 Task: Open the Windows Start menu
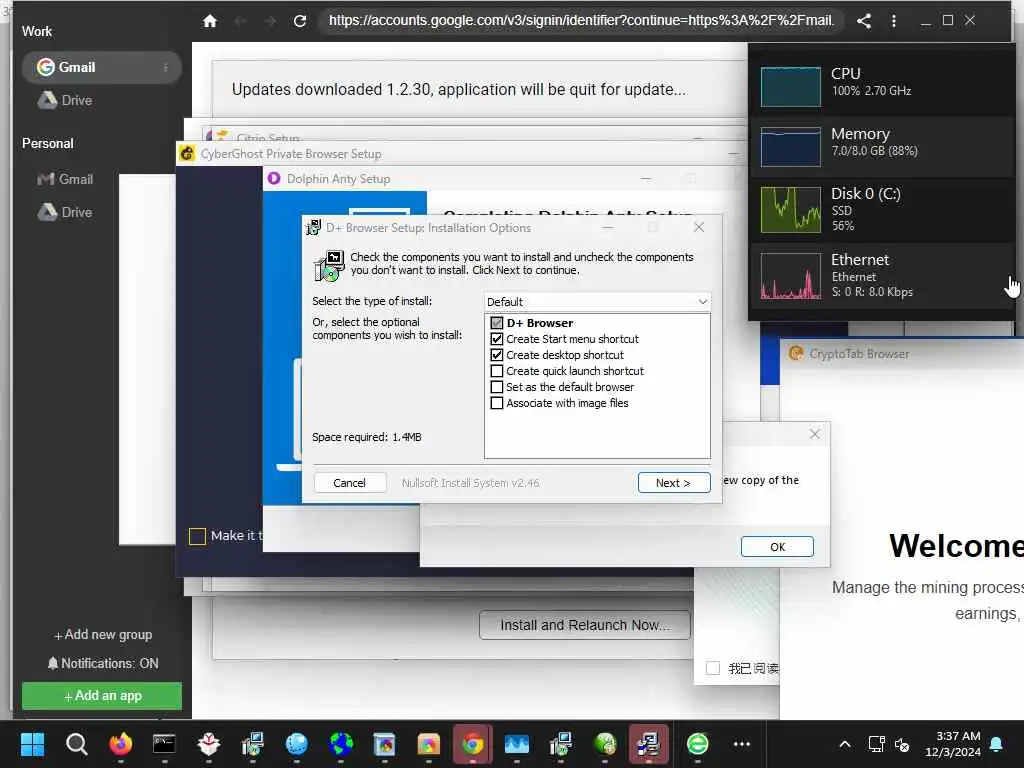point(32,744)
